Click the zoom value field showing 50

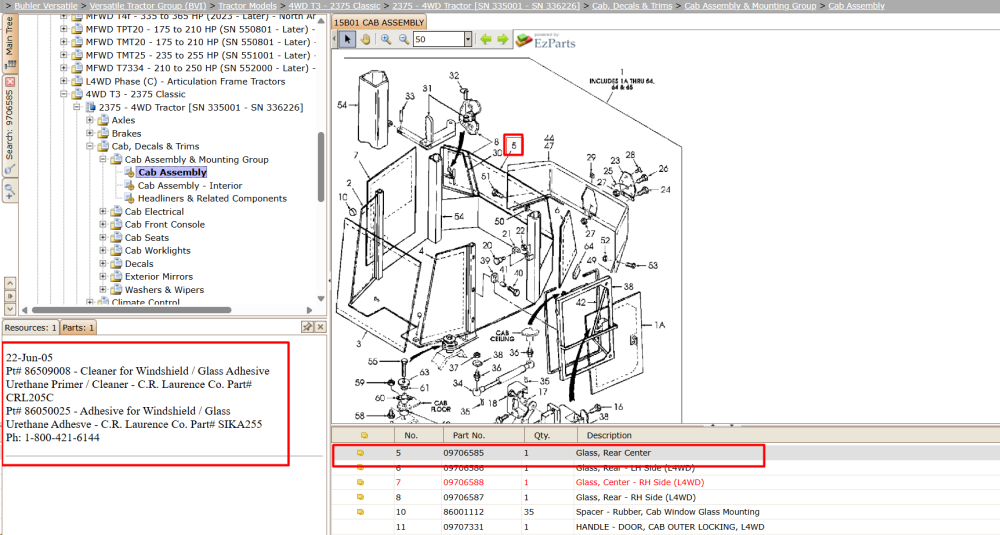438,40
